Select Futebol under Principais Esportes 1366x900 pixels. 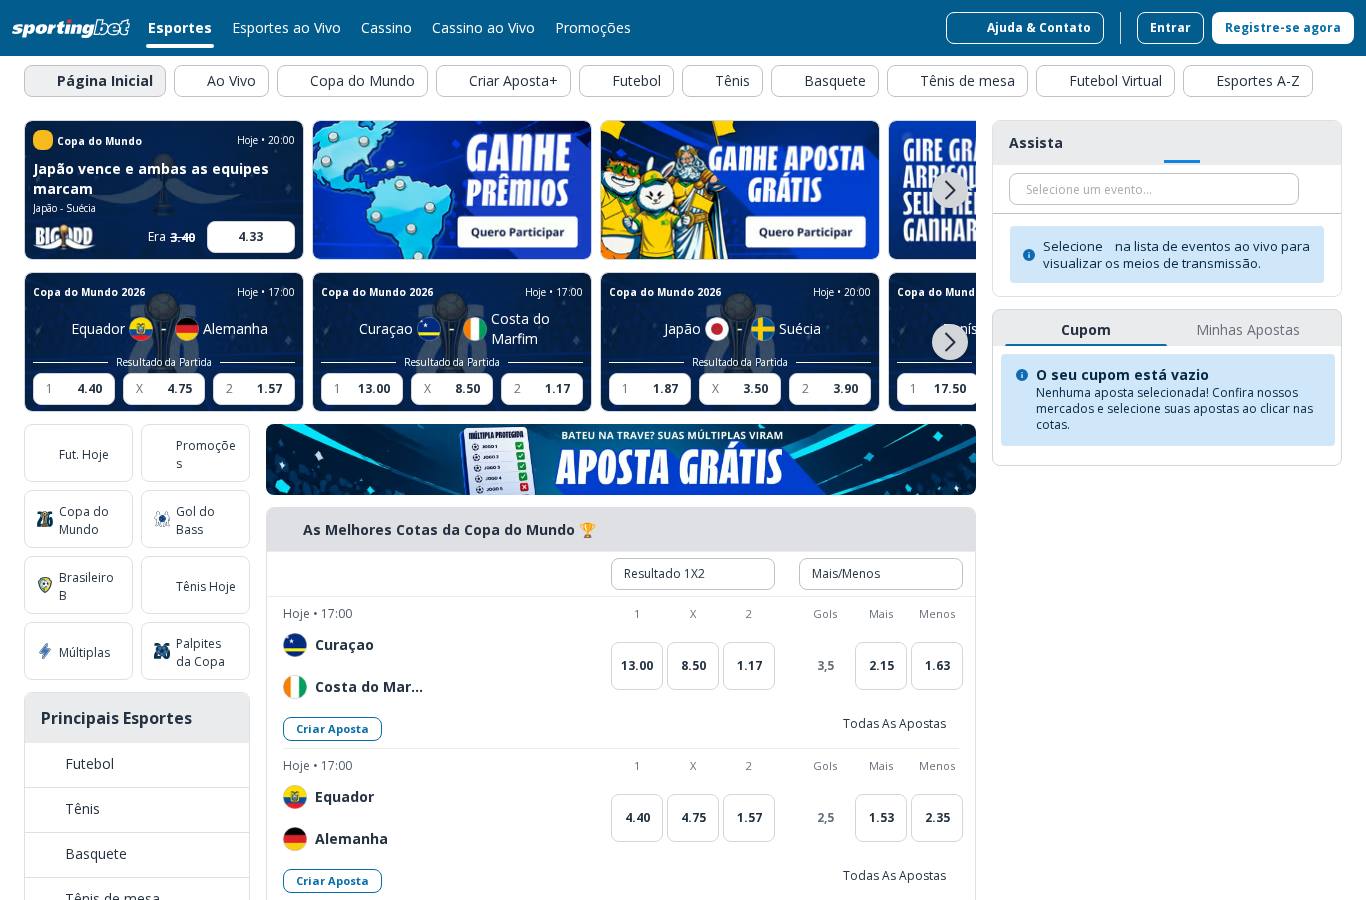point(137,764)
